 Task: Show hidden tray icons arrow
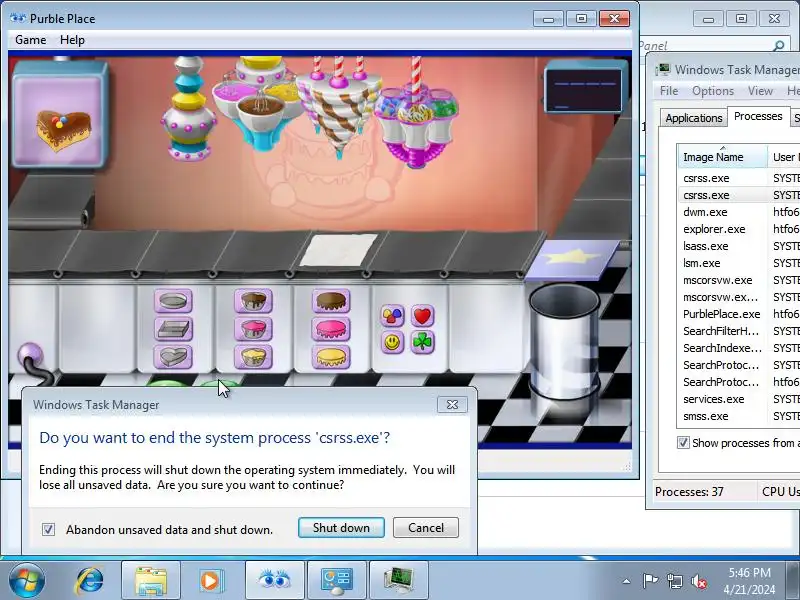(x=627, y=581)
